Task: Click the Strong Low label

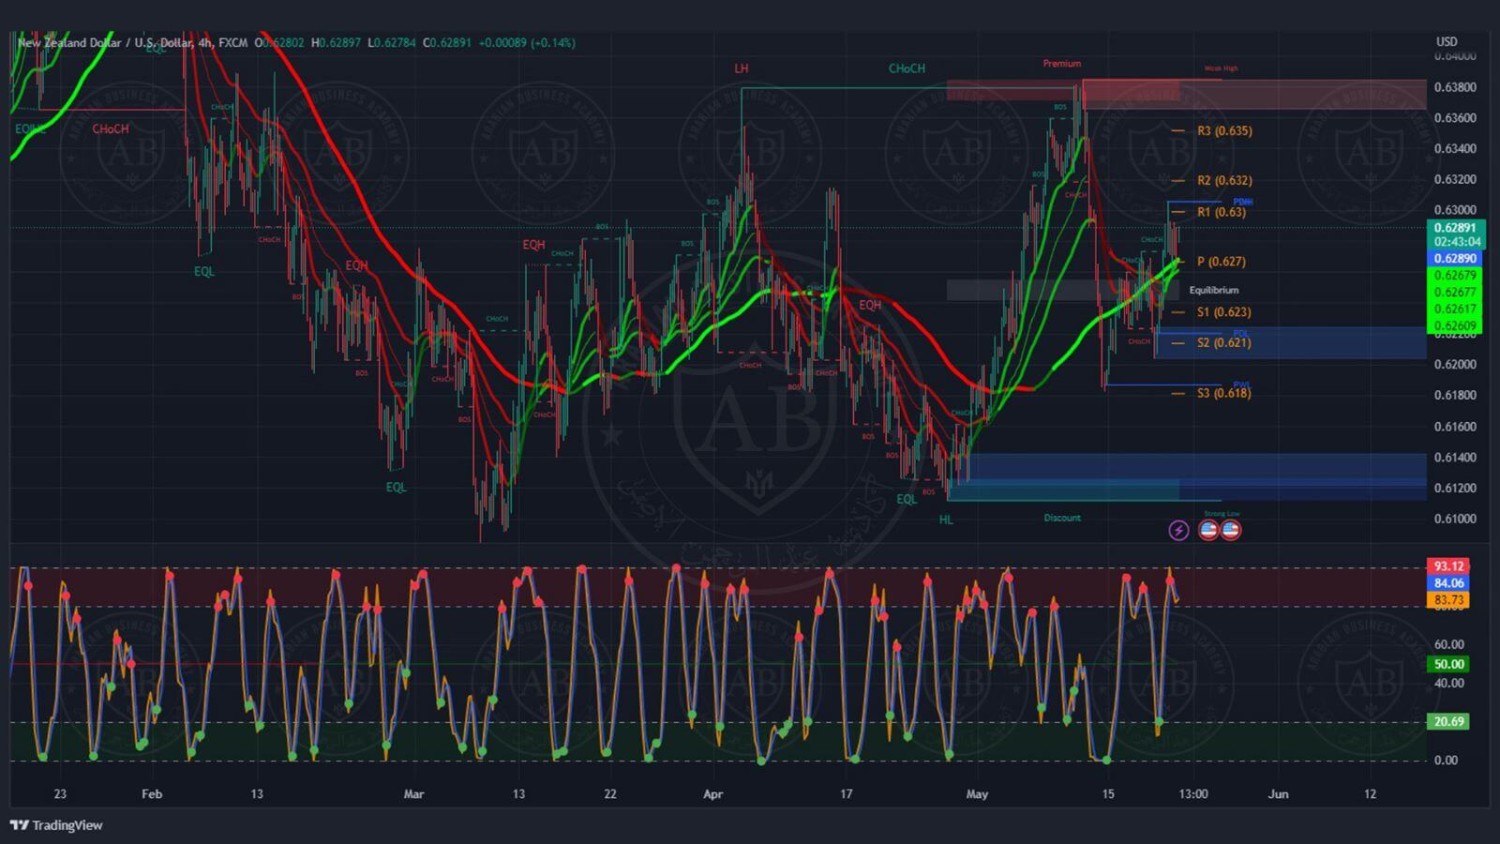Action: click(x=1222, y=513)
